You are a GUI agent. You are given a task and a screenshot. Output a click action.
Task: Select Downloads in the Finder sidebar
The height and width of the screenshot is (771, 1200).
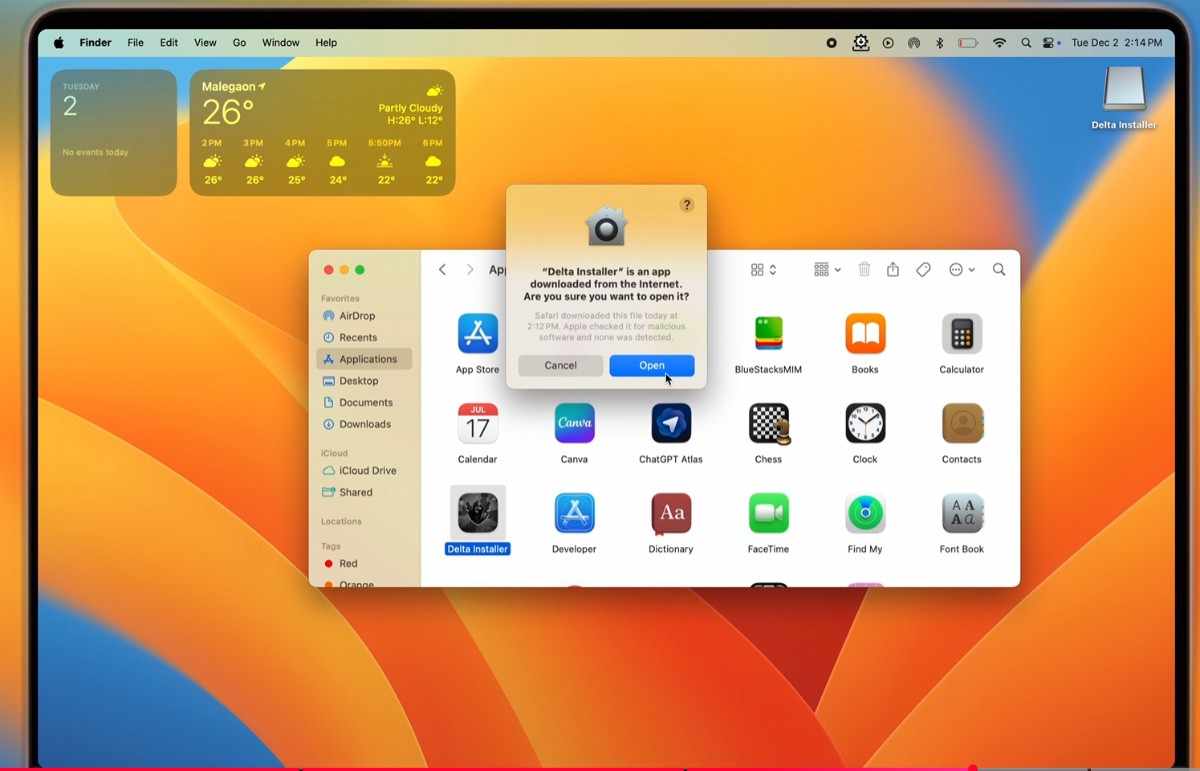pyautogui.click(x=364, y=424)
